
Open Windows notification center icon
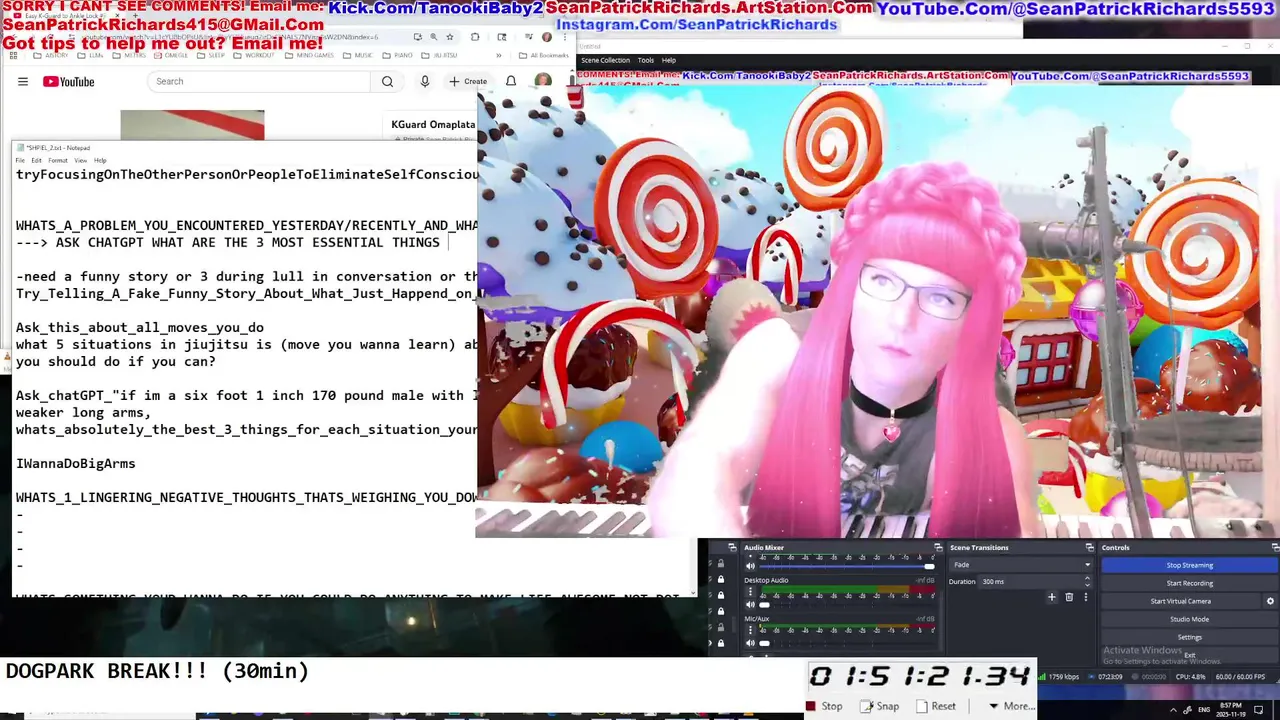tap(1258, 710)
